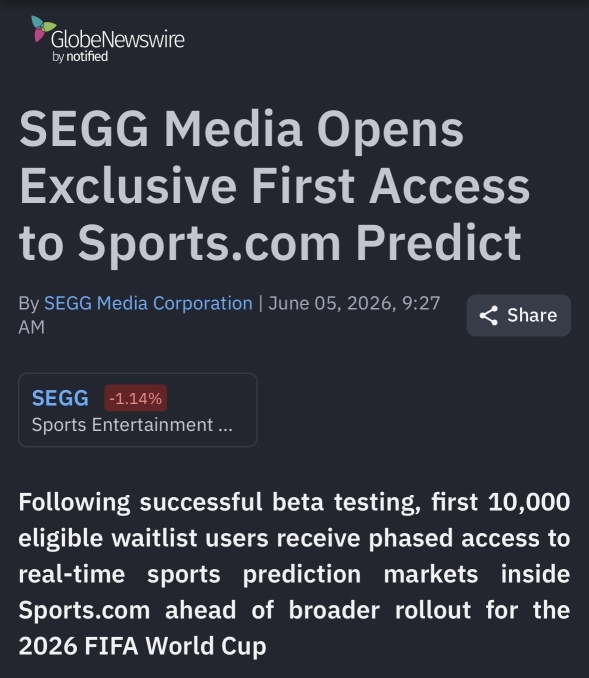This screenshot has height=678, width=589.
Task: Click the GlobeNewswire wordmark text
Action: tap(118, 39)
